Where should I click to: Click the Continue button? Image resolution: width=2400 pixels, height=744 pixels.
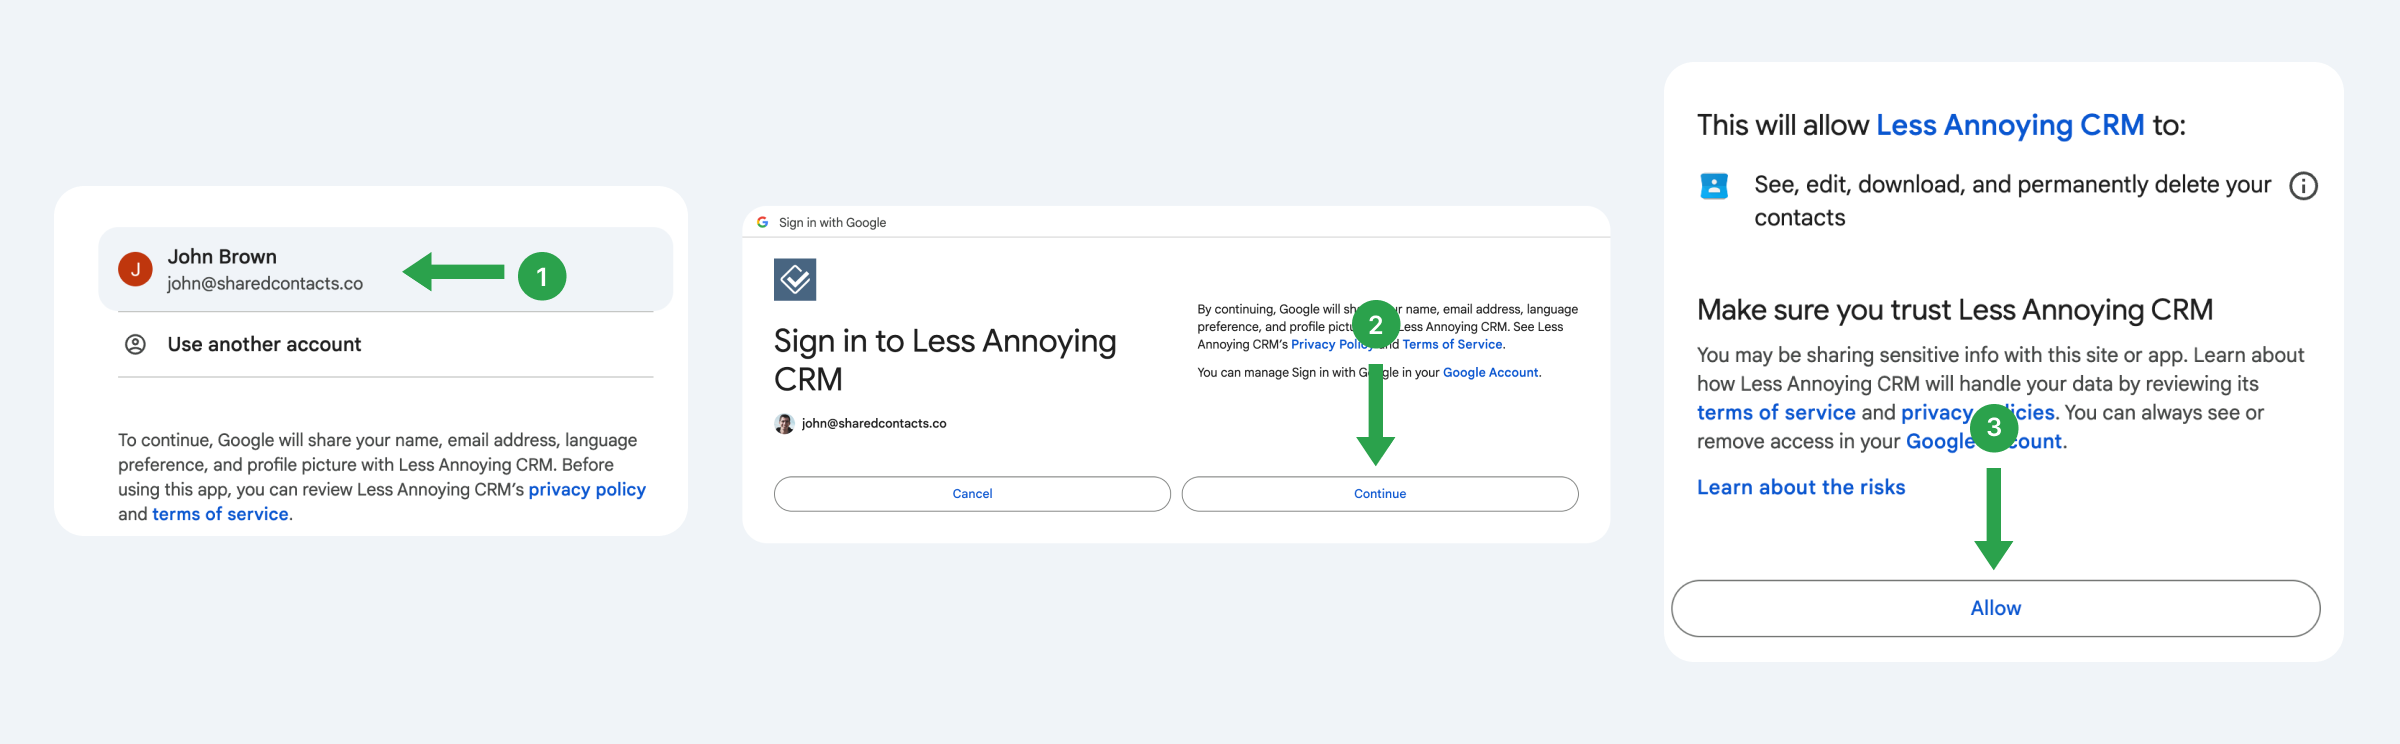1380,494
